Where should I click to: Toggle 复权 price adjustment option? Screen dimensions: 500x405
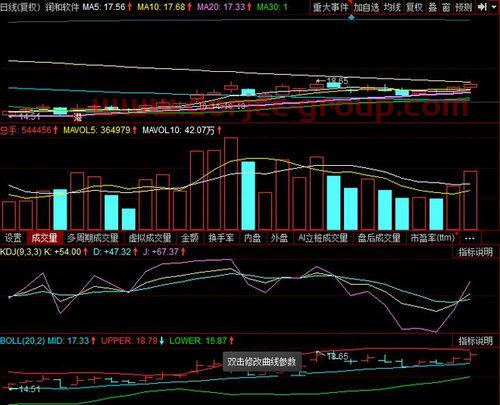[x=414, y=7]
